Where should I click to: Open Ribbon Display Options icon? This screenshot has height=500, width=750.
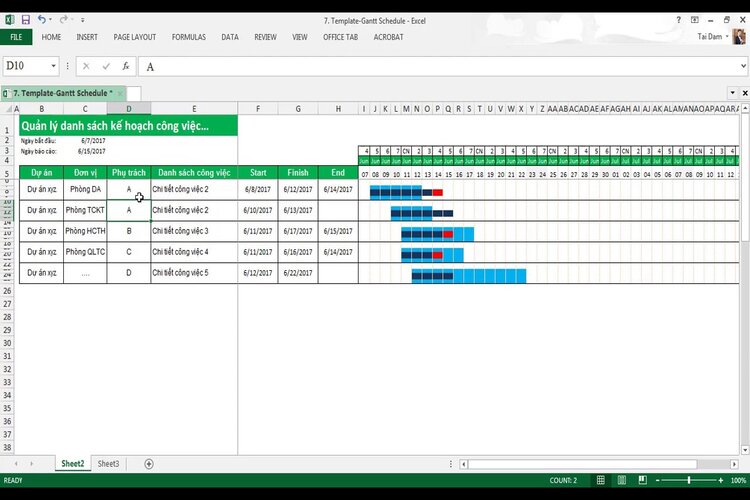695,20
